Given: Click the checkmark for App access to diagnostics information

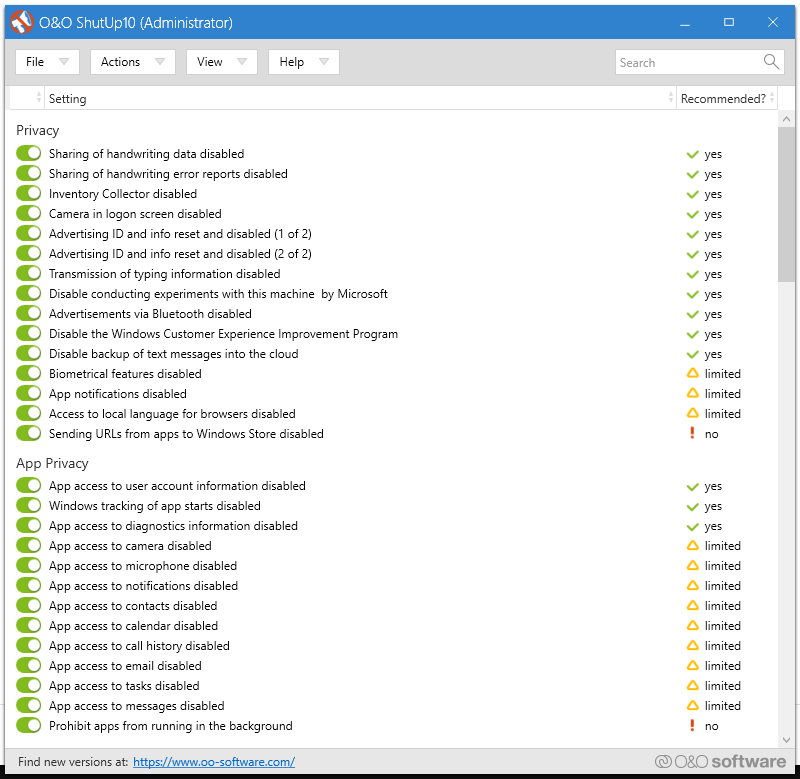Looking at the screenshot, I should click(x=692, y=526).
